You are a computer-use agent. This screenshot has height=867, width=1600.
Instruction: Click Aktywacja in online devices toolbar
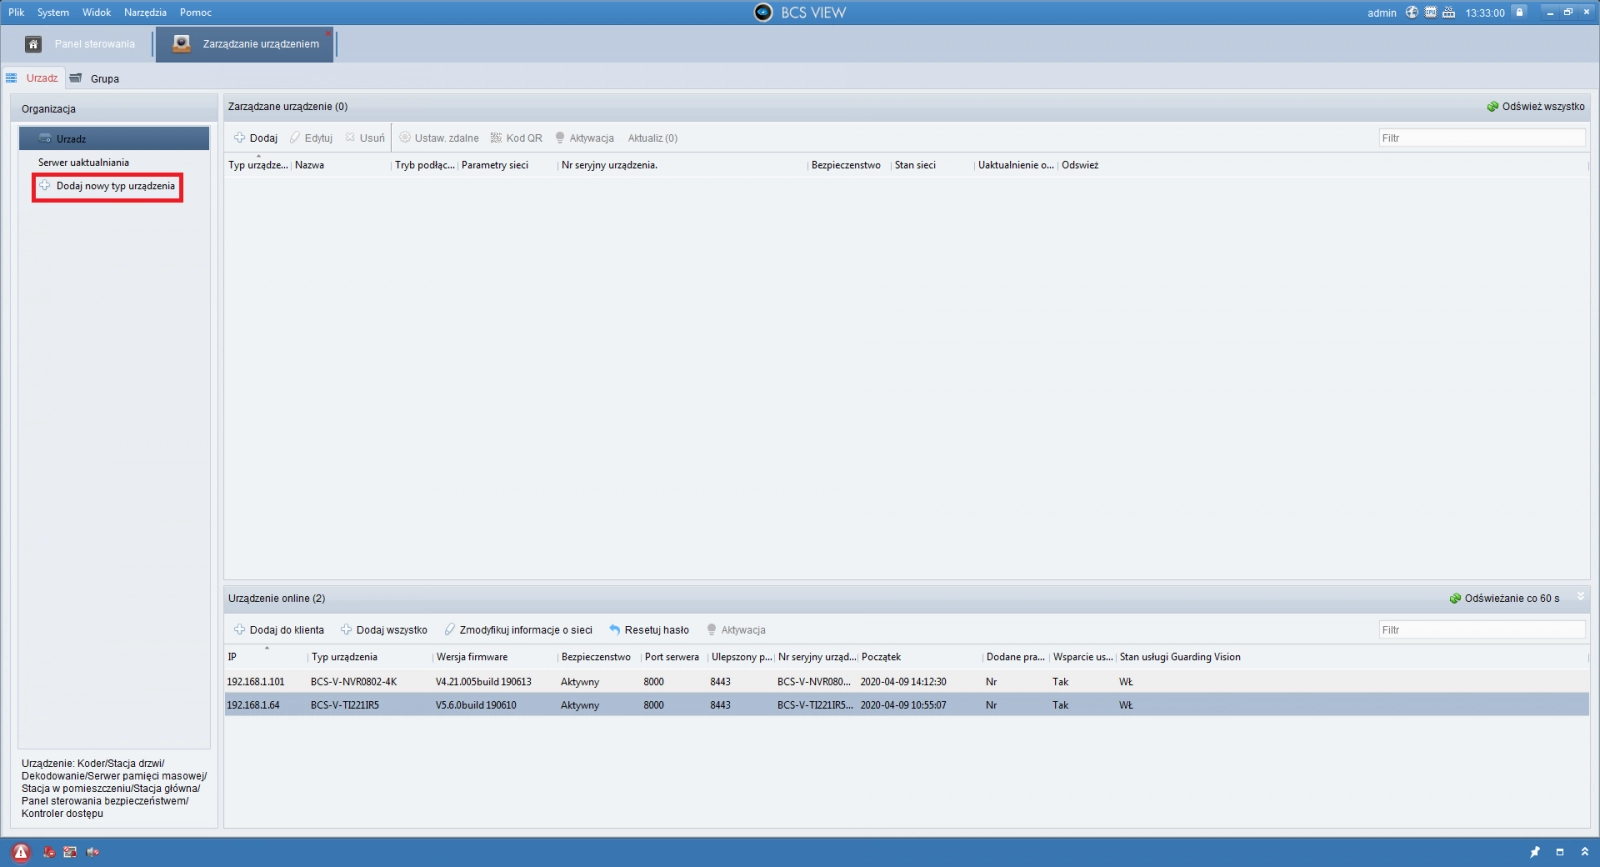coord(736,630)
